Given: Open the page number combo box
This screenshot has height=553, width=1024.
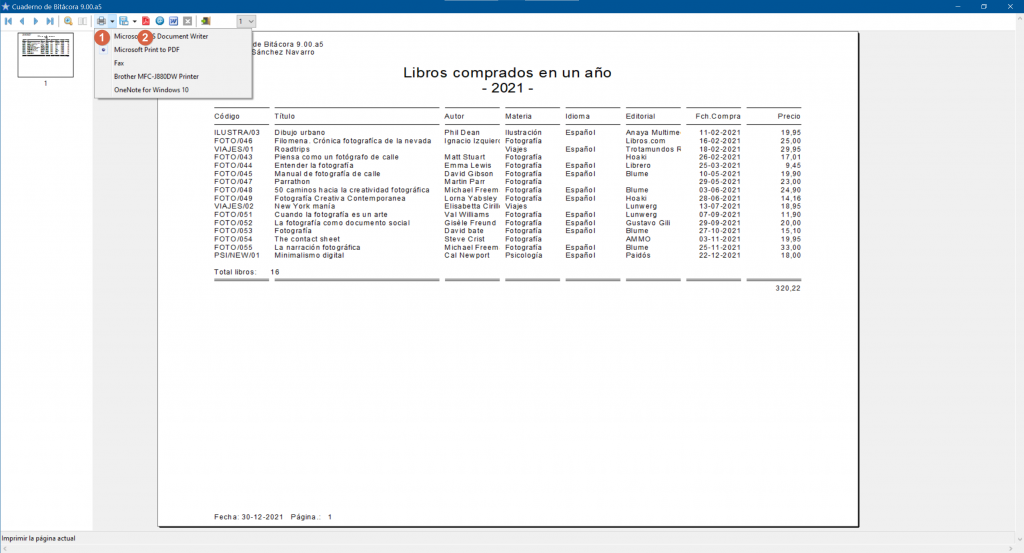Looking at the screenshot, I should tap(246, 21).
